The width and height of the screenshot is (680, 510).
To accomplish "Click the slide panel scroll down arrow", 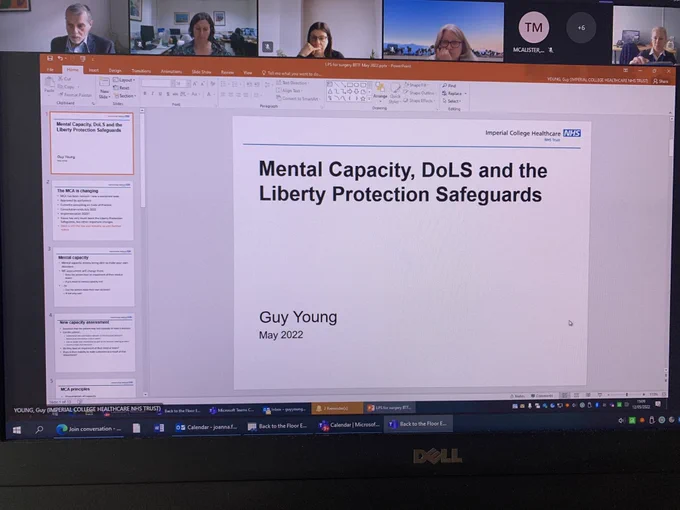I will (x=145, y=394).
